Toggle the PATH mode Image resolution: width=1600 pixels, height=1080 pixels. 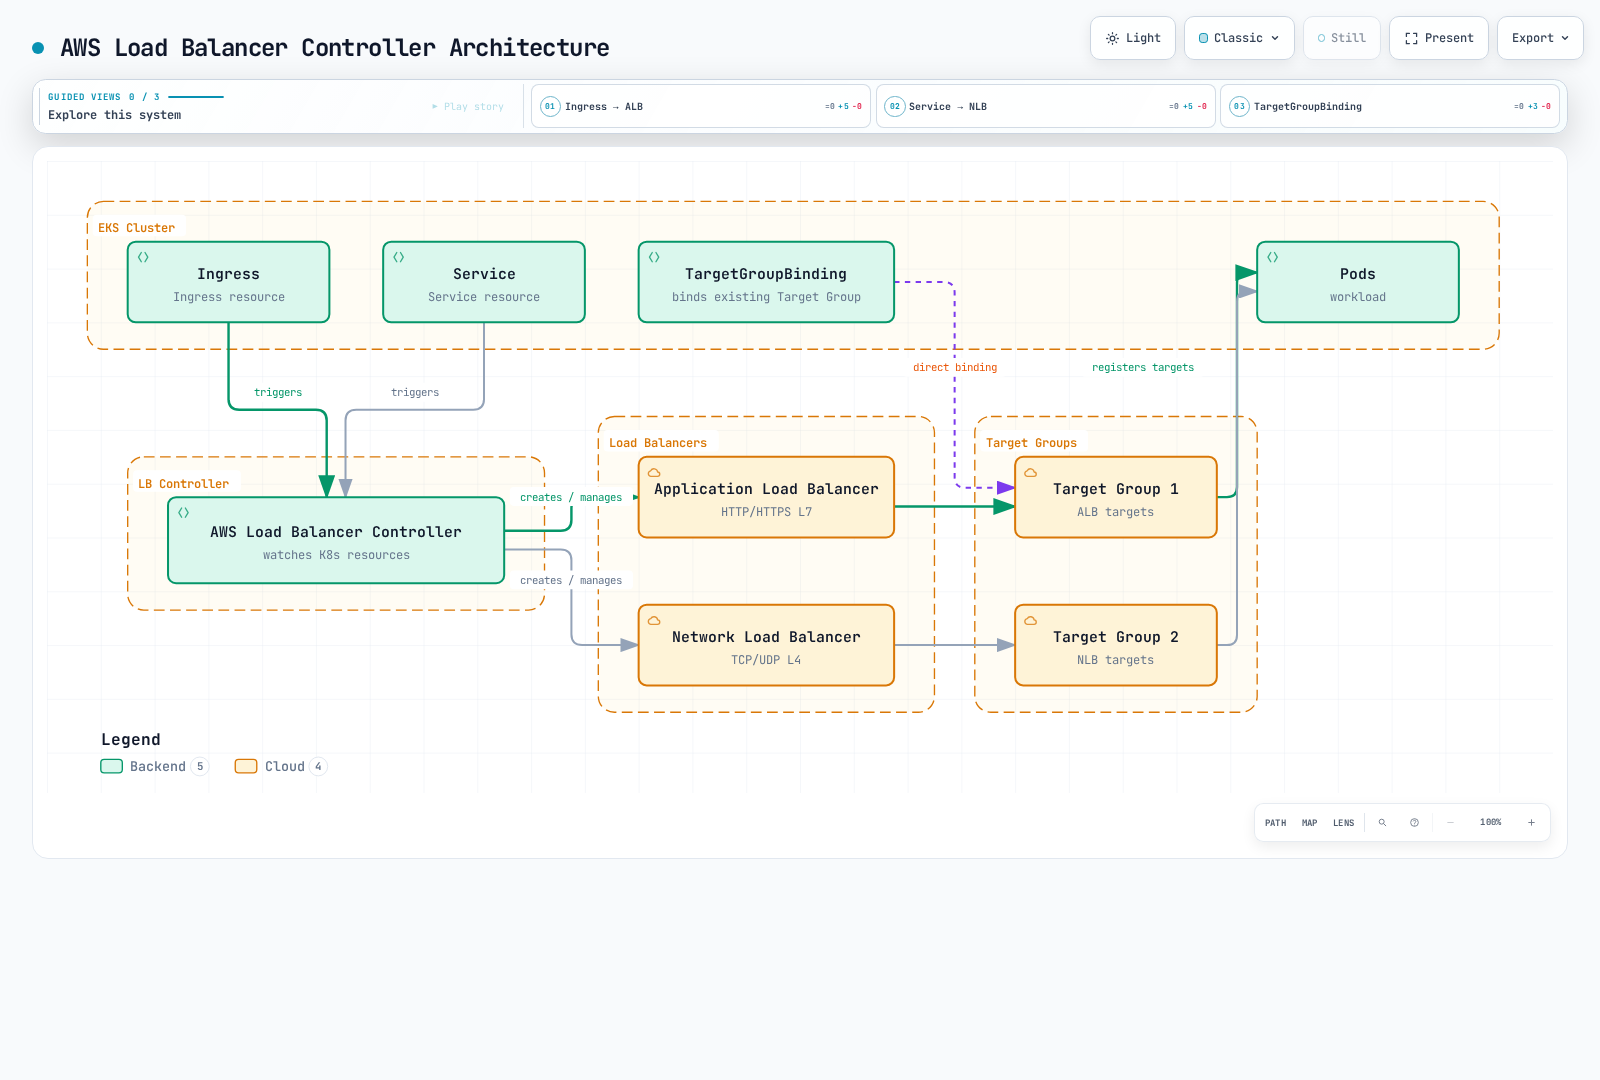1275,823
